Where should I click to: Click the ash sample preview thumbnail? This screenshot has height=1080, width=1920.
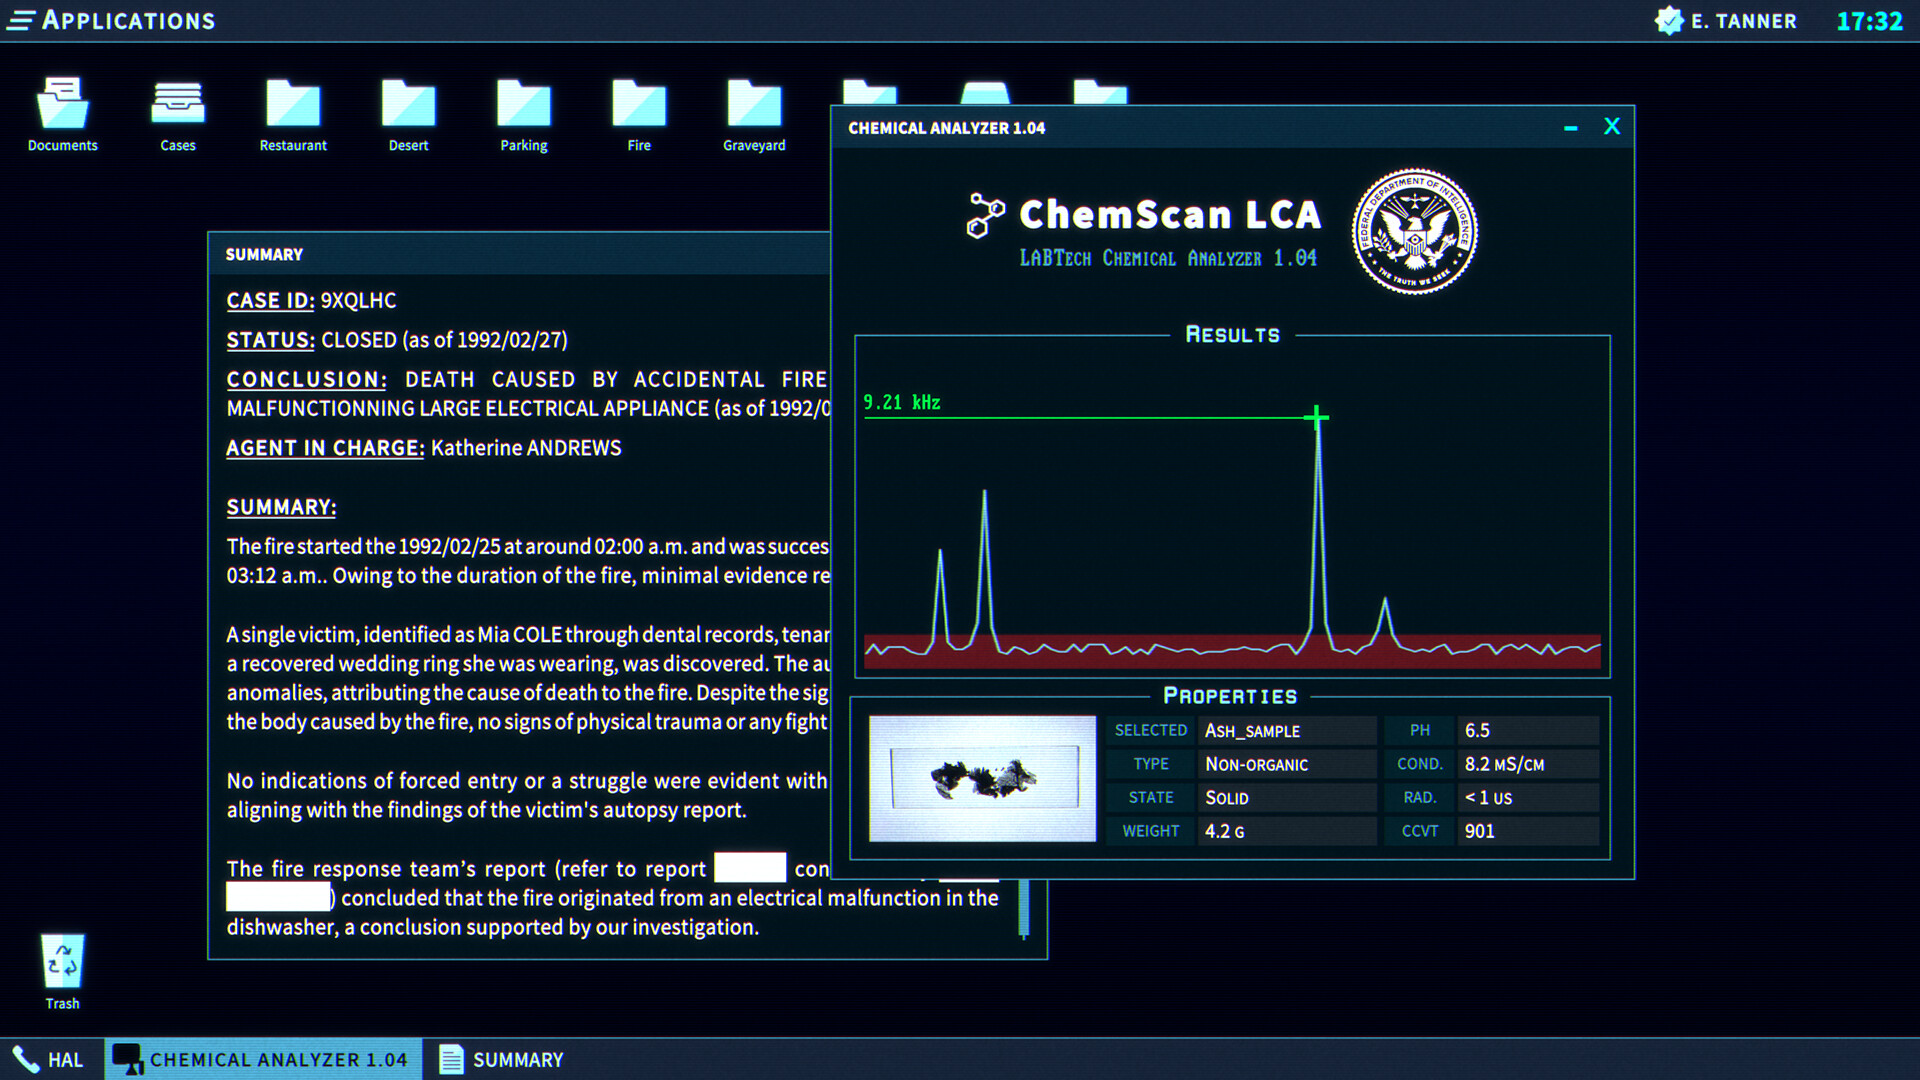pyautogui.click(x=983, y=777)
